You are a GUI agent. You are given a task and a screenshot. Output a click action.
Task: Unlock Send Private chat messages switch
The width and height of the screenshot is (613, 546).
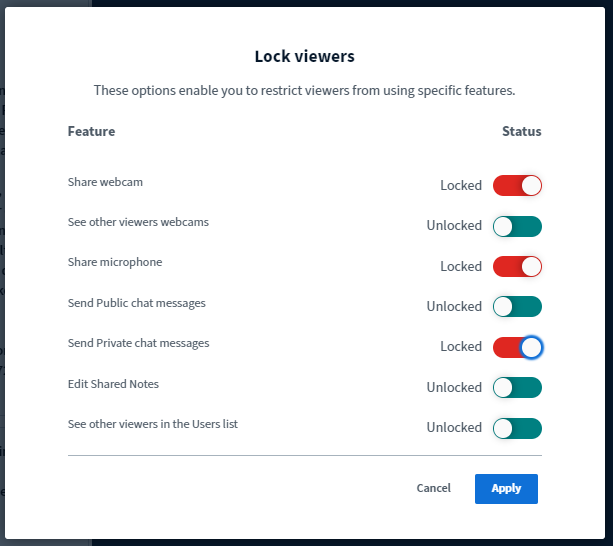click(517, 347)
